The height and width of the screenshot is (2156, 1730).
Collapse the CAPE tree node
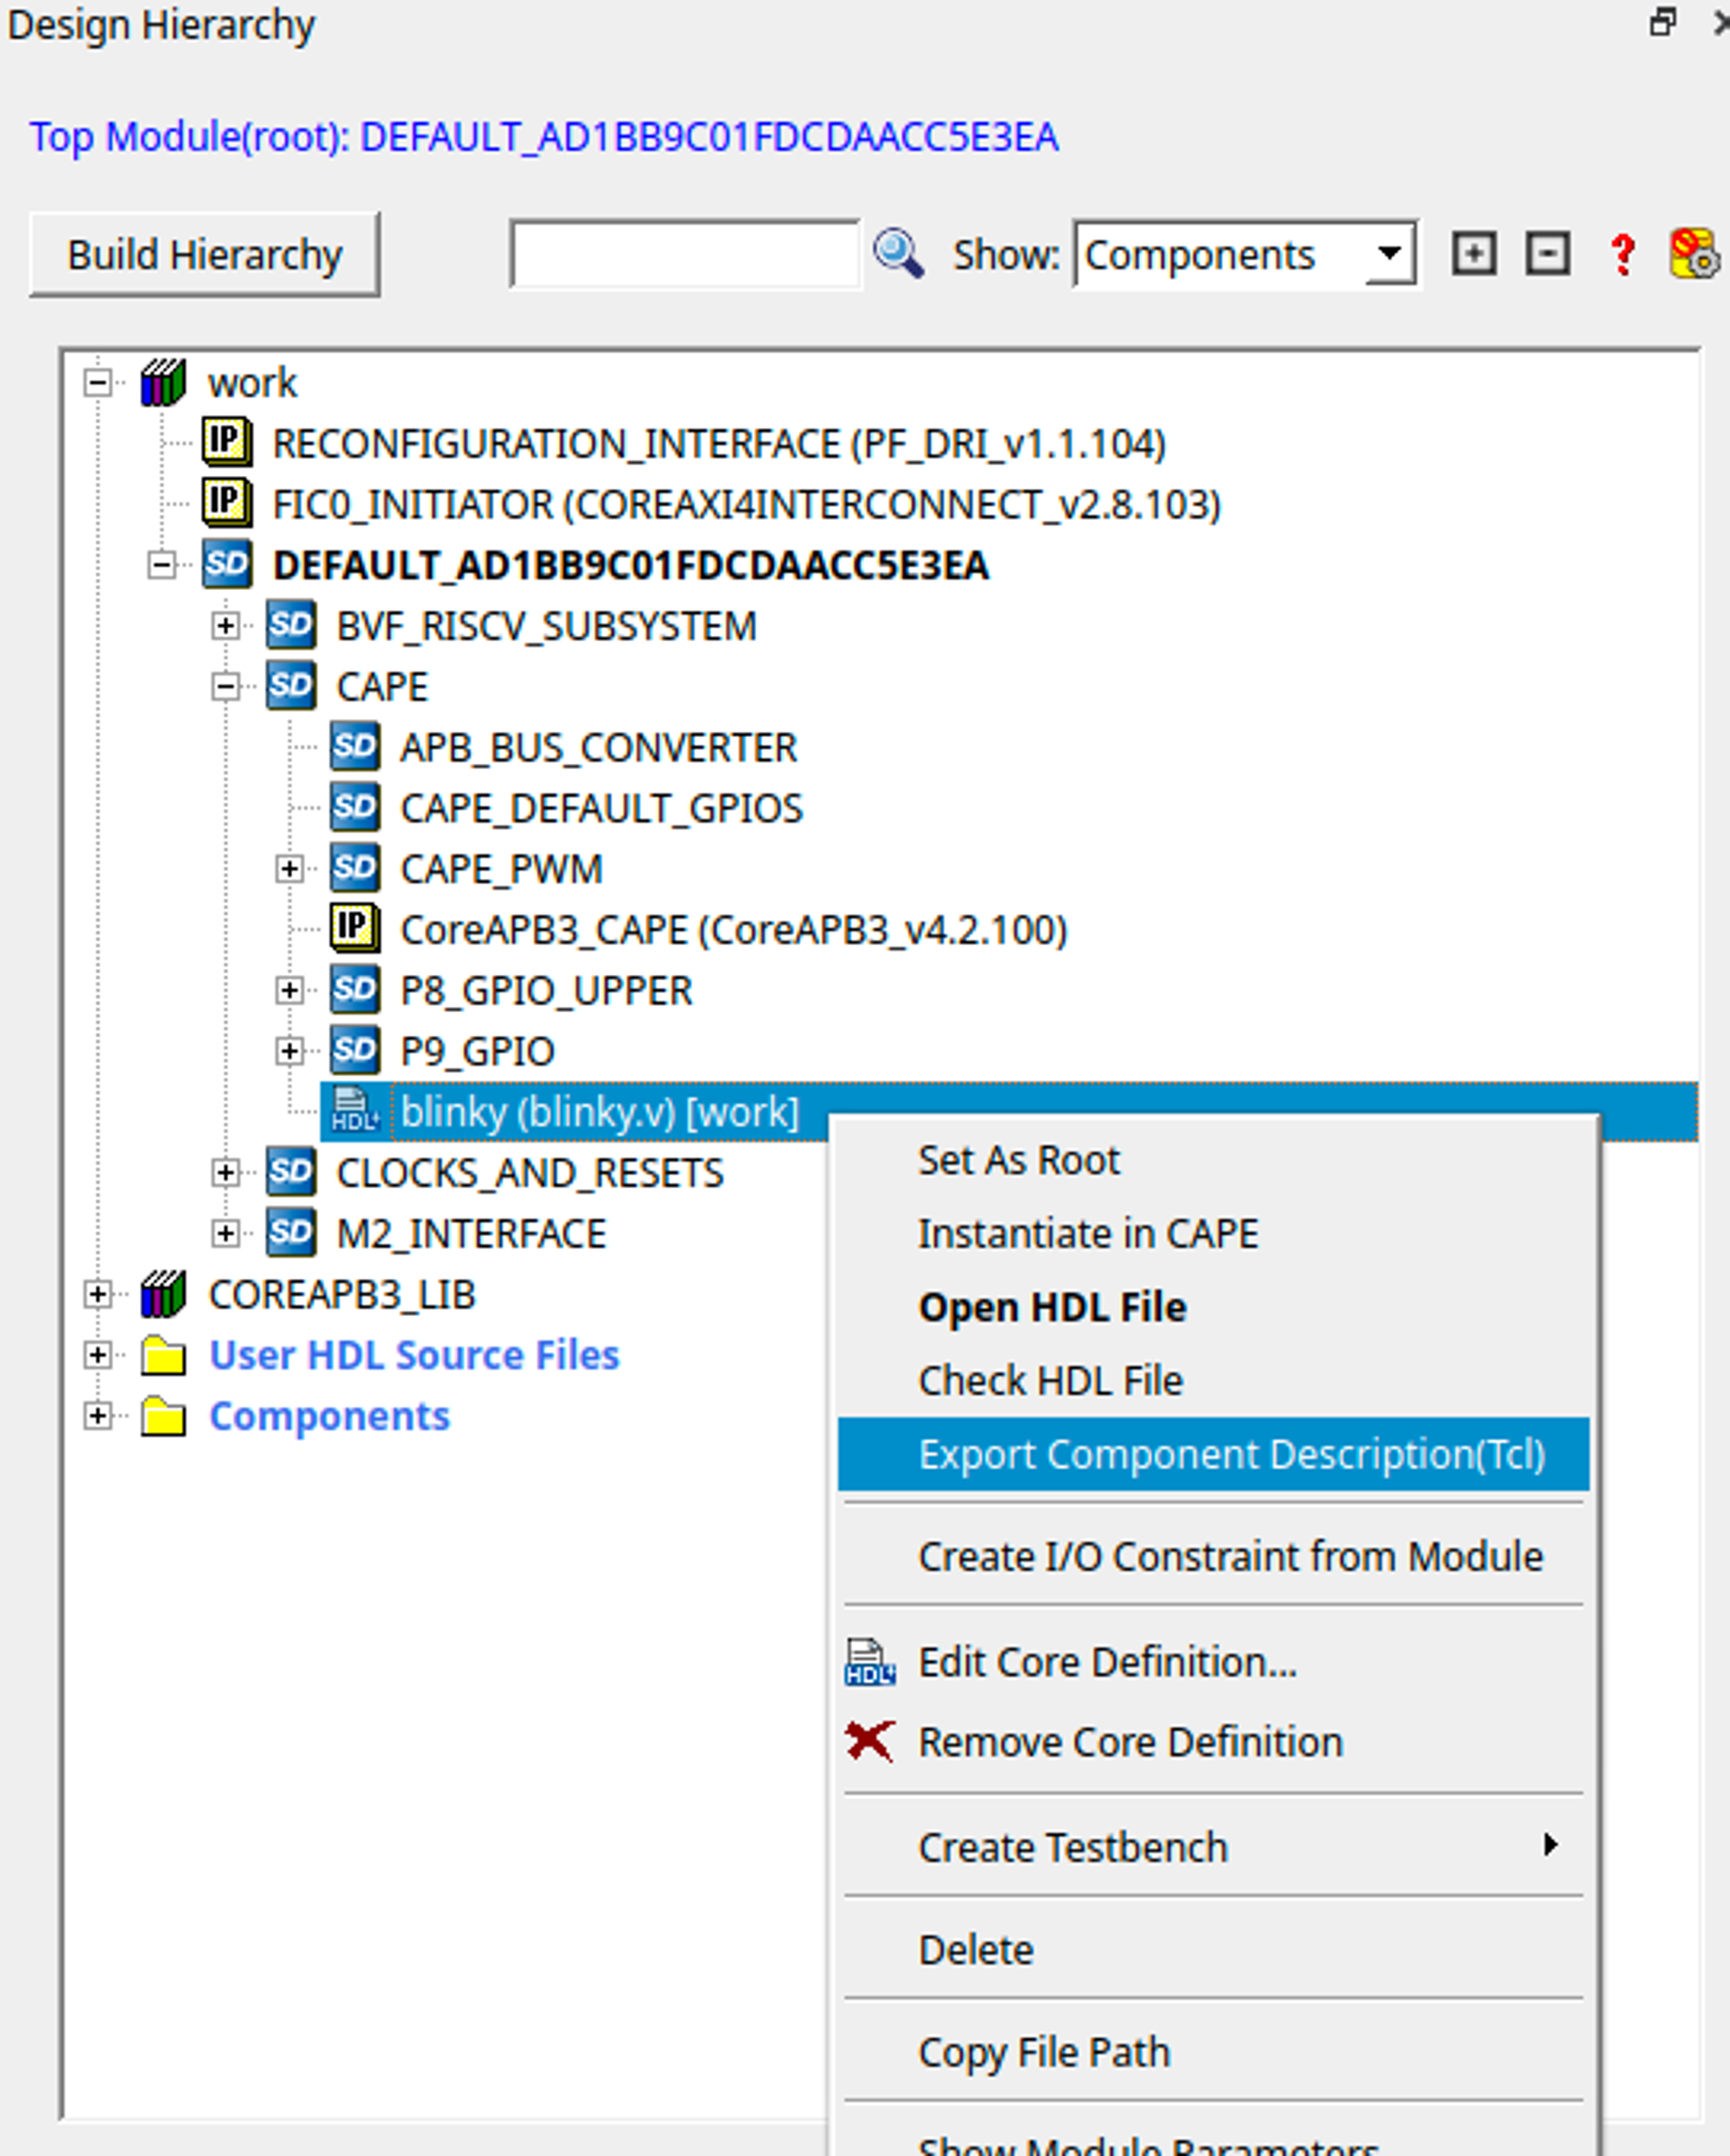(226, 687)
